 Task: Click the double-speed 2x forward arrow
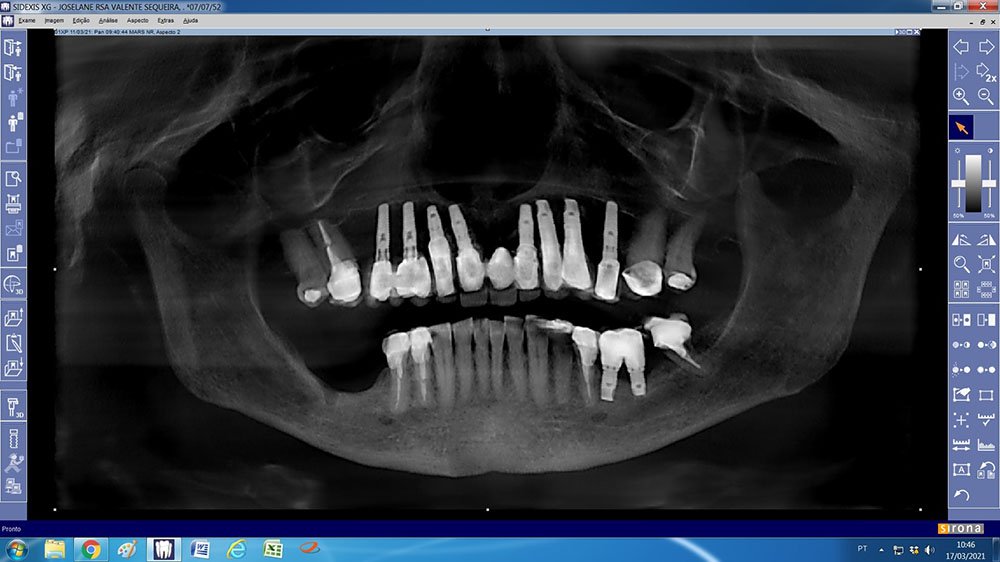click(x=986, y=71)
